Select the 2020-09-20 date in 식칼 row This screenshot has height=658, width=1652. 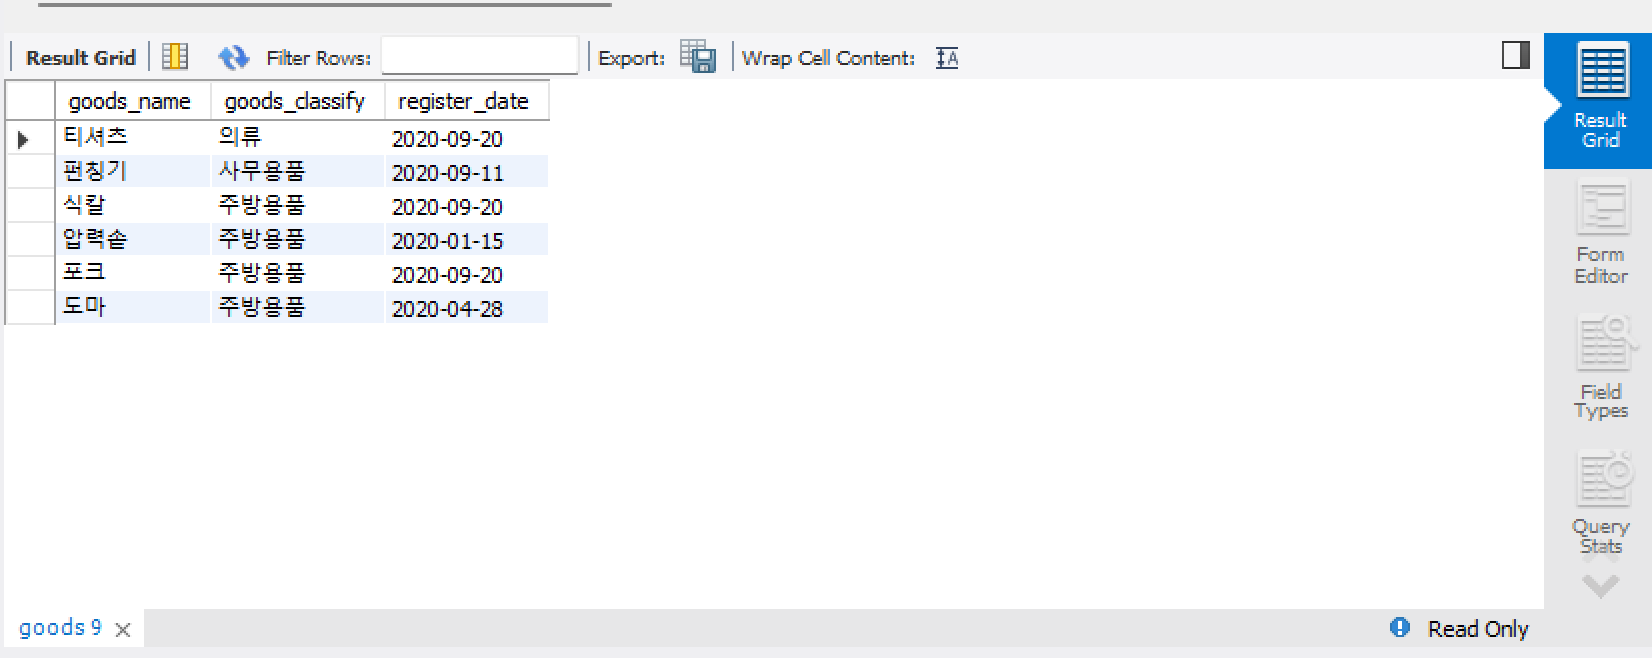pyautogui.click(x=466, y=206)
